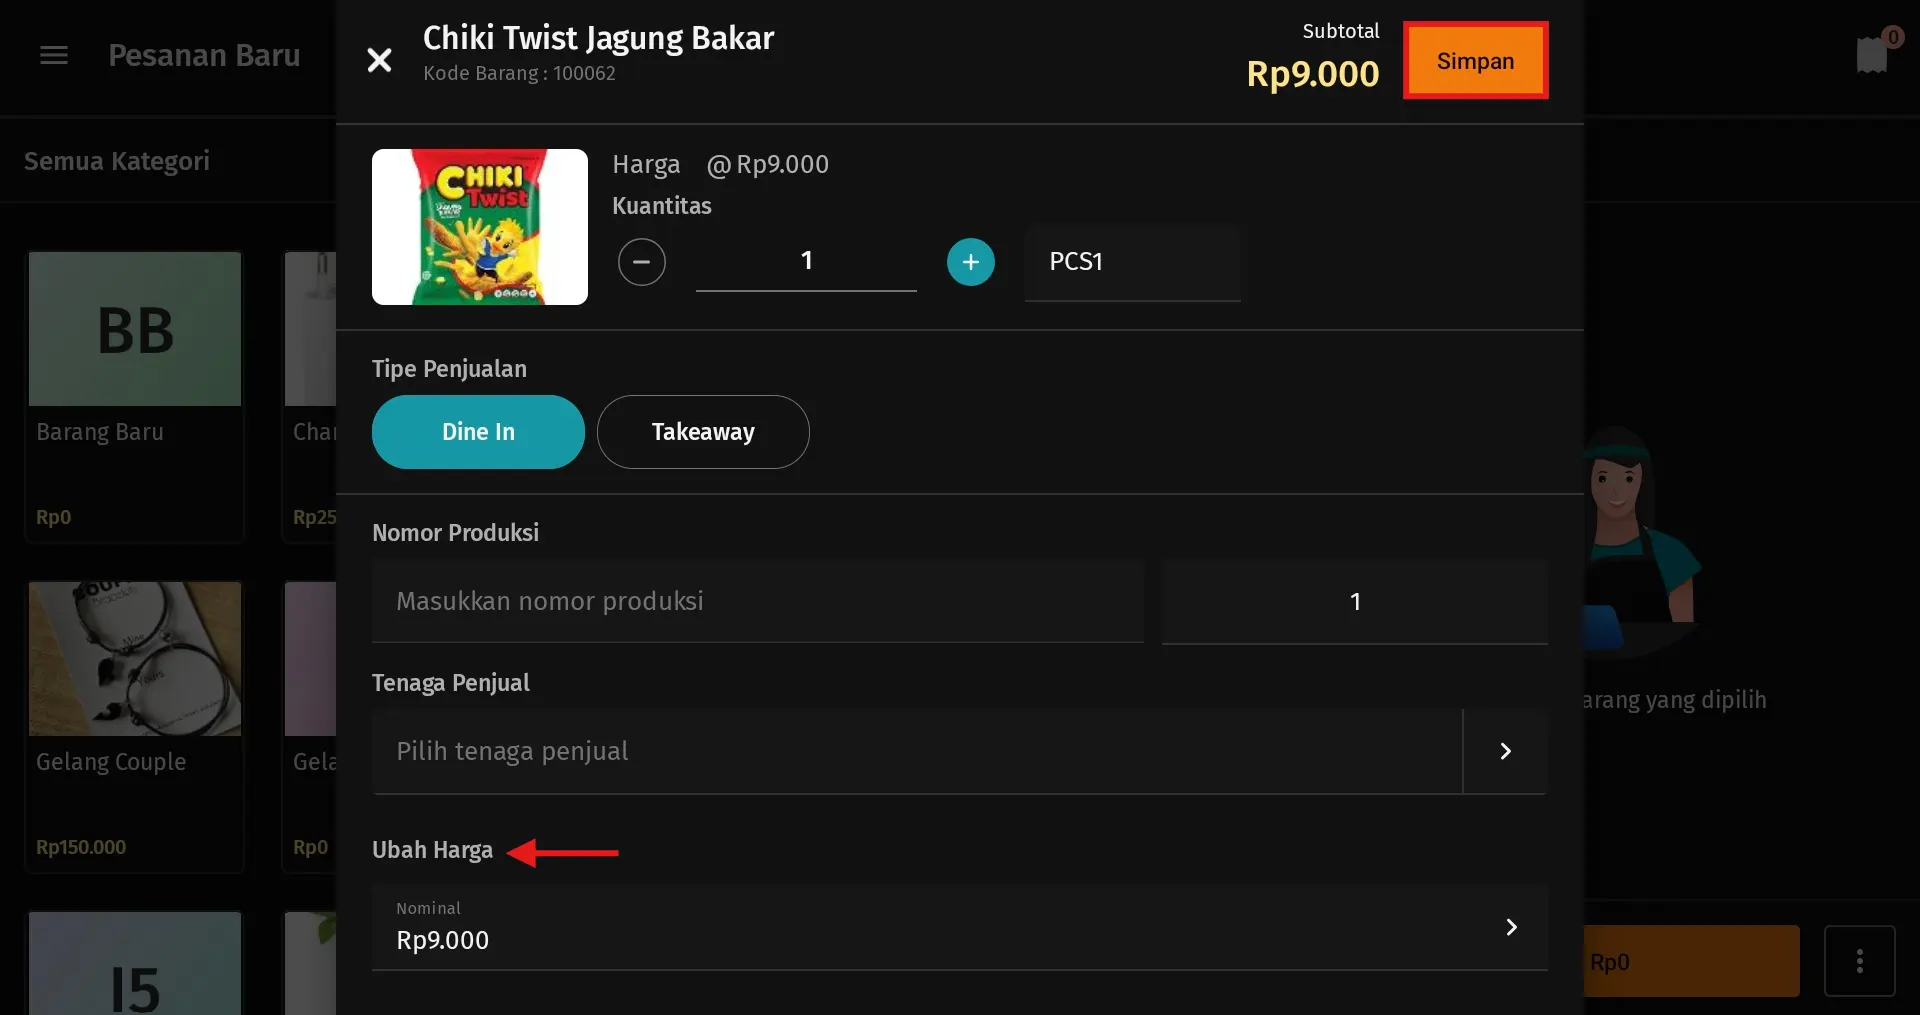Screen dimensions: 1920x1015
Task: Select Takeaway sales type
Action: tap(703, 431)
